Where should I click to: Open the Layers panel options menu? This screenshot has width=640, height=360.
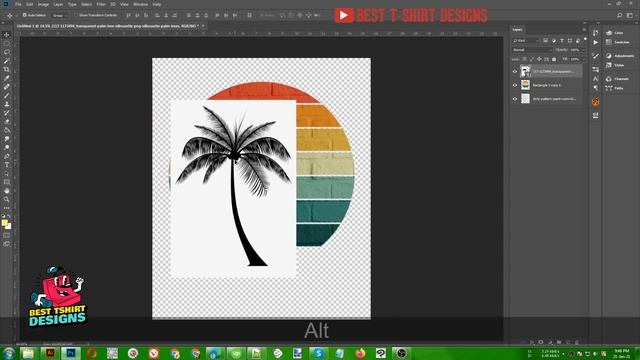point(584,29)
